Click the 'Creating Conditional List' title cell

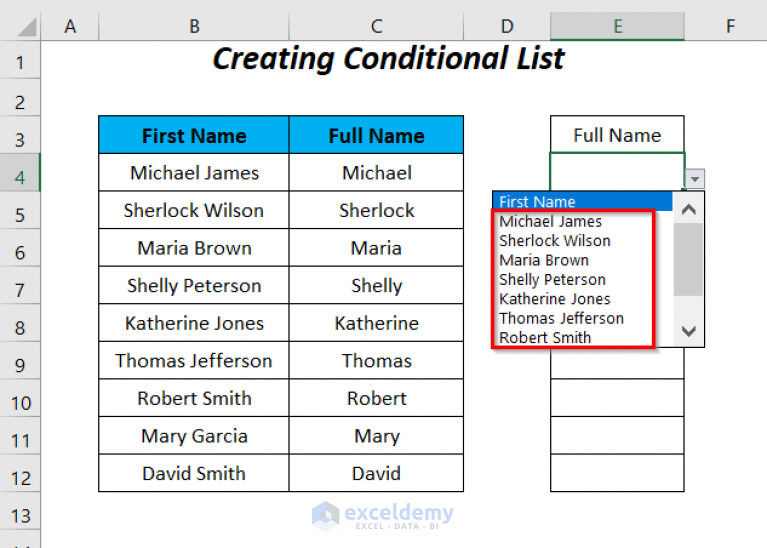pyautogui.click(x=388, y=59)
